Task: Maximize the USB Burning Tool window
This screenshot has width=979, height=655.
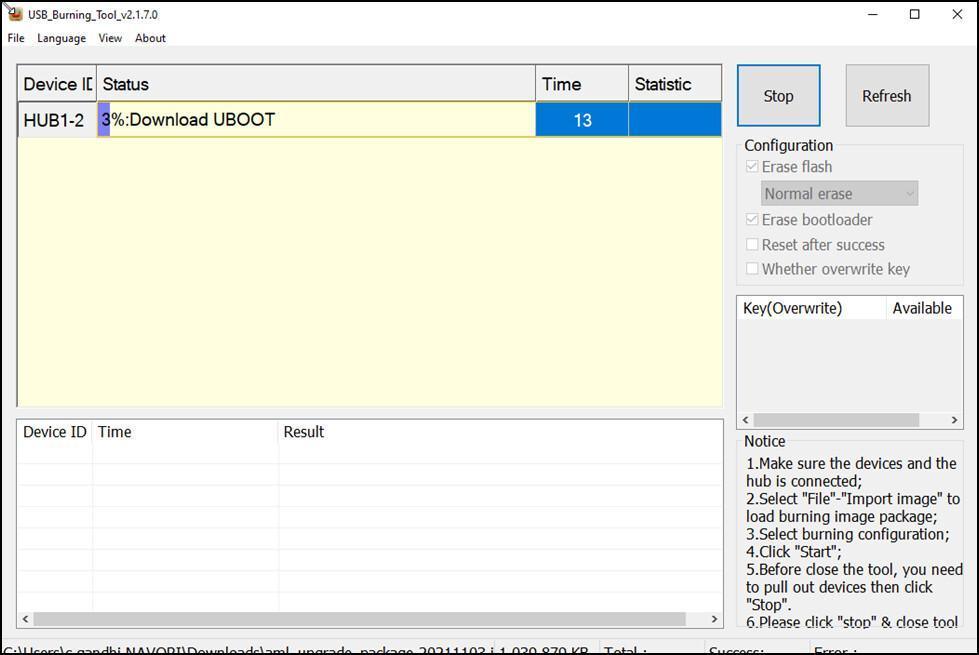Action: tap(915, 14)
